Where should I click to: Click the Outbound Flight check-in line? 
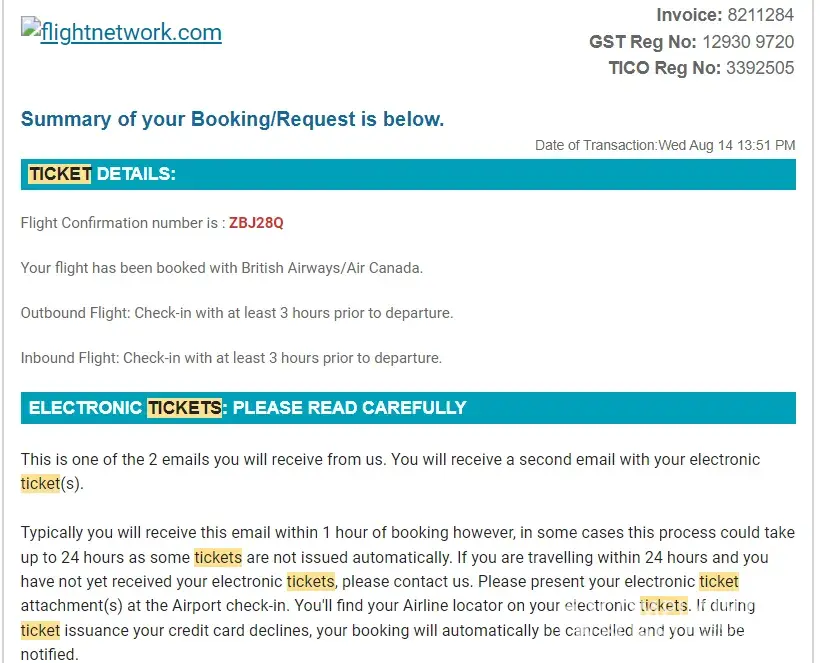tap(237, 313)
